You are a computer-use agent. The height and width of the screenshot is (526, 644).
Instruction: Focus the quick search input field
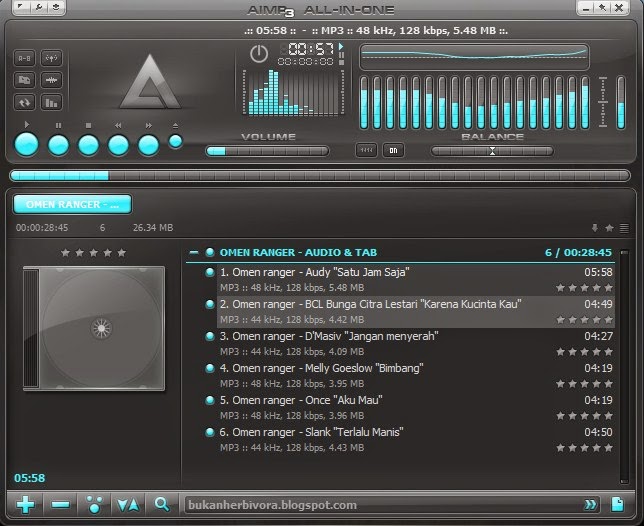pos(384,505)
